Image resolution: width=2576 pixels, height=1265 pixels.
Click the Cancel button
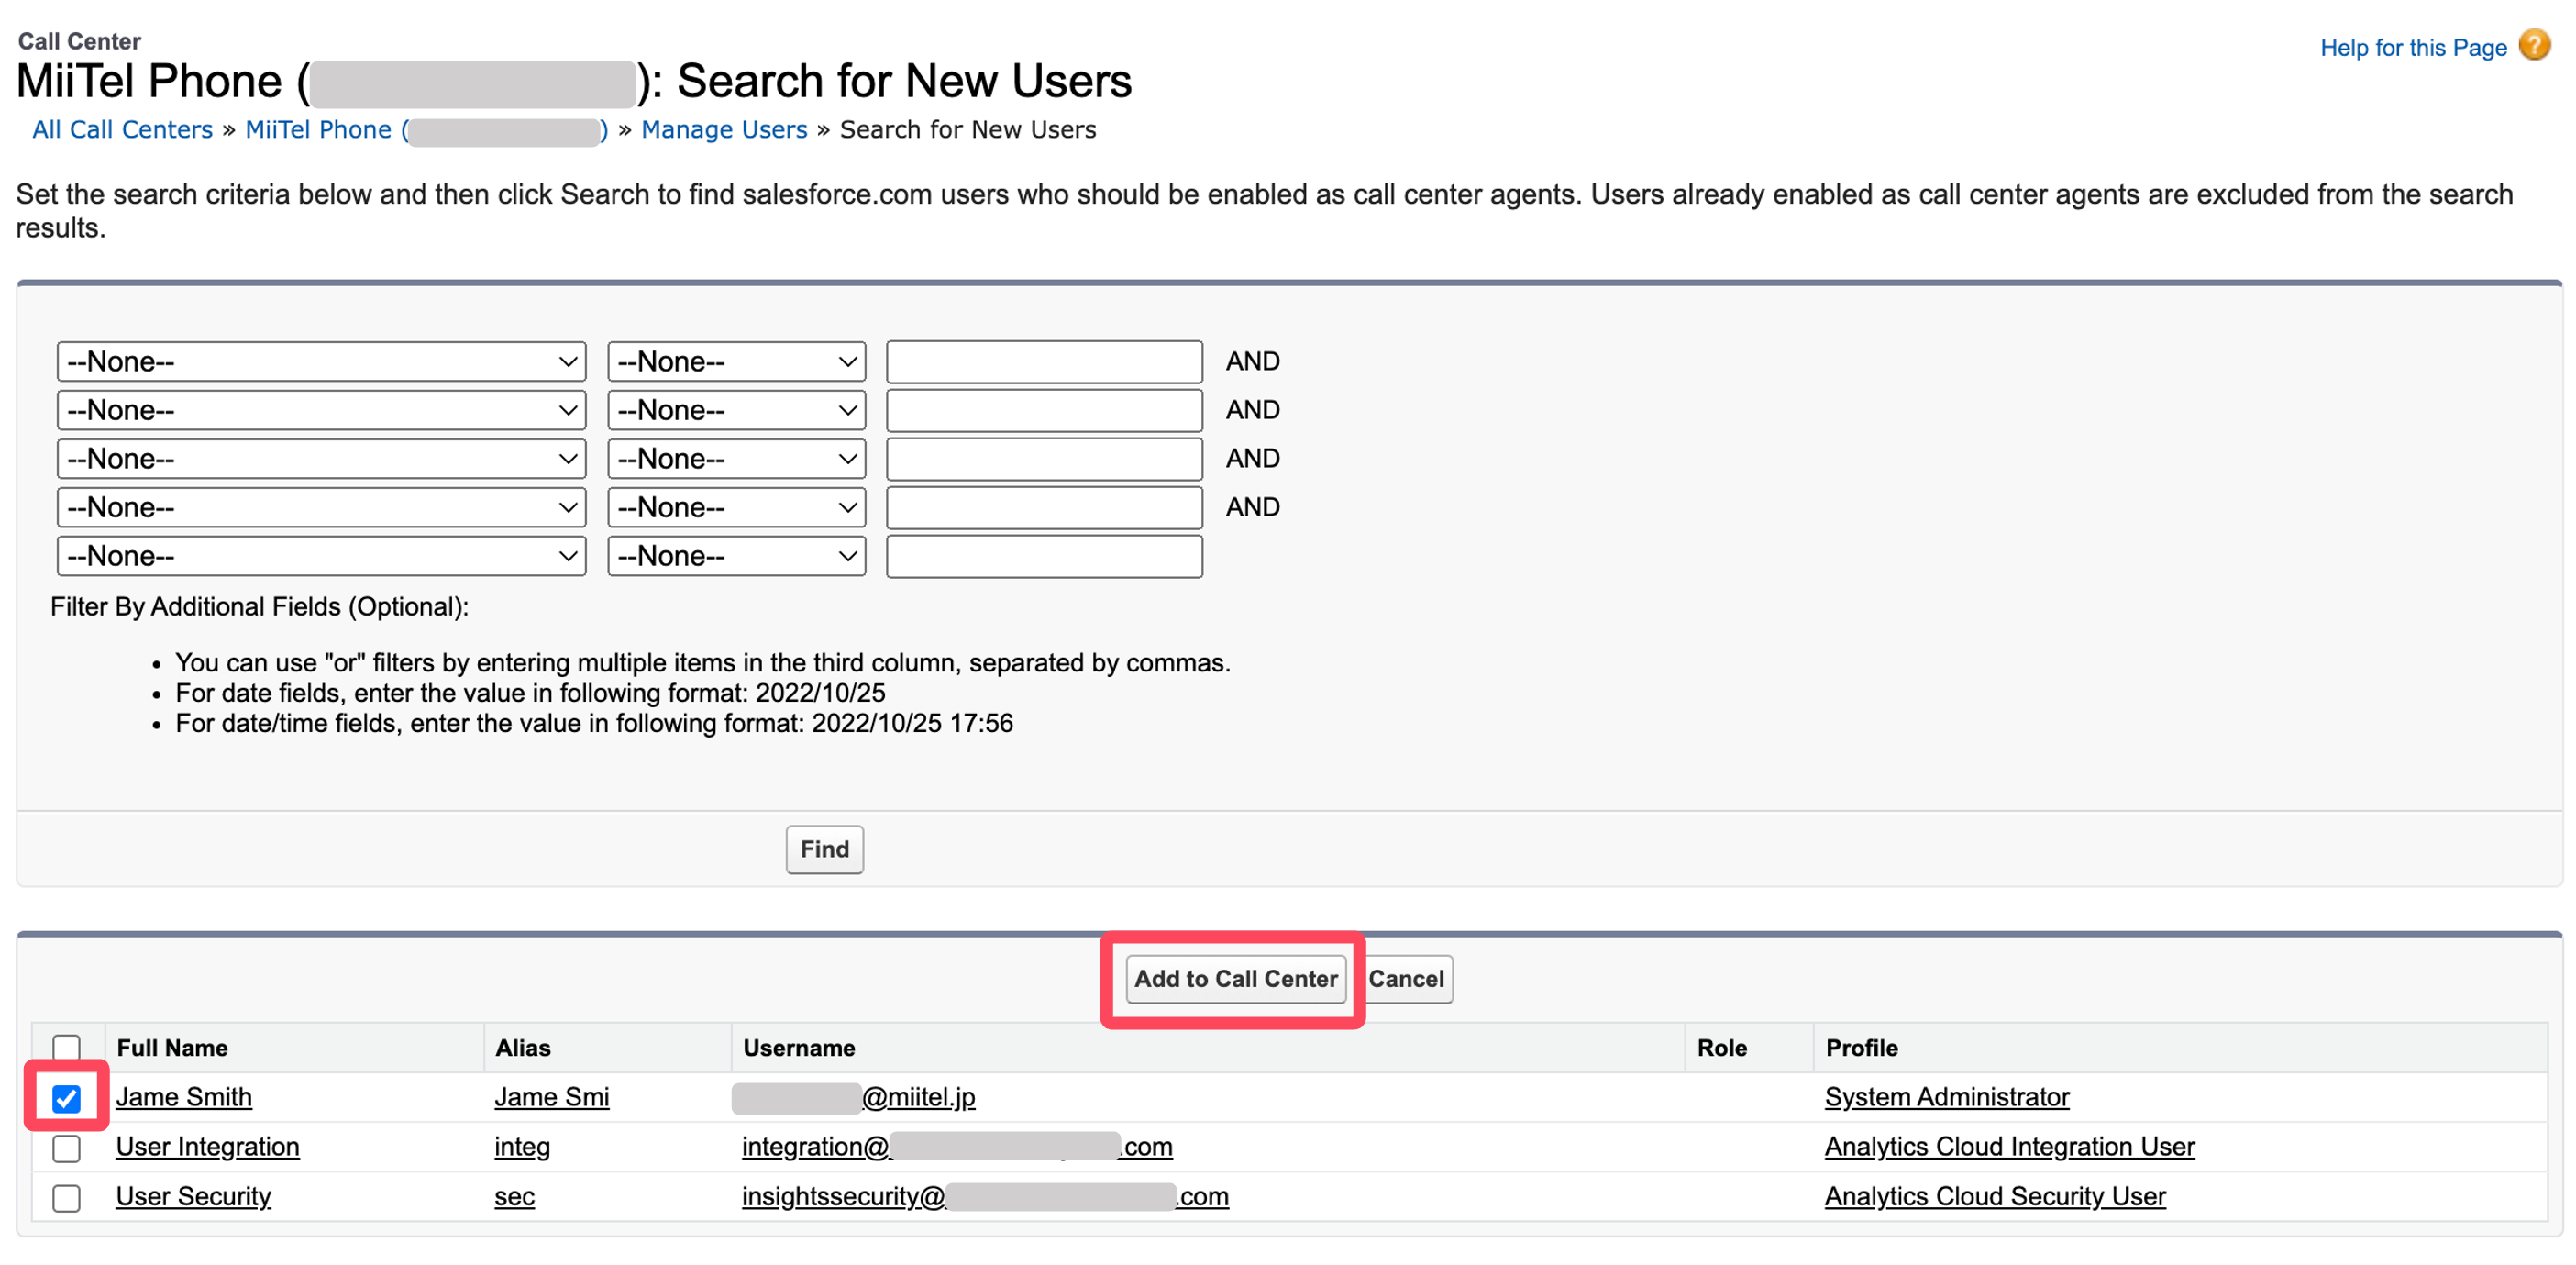(x=1406, y=979)
